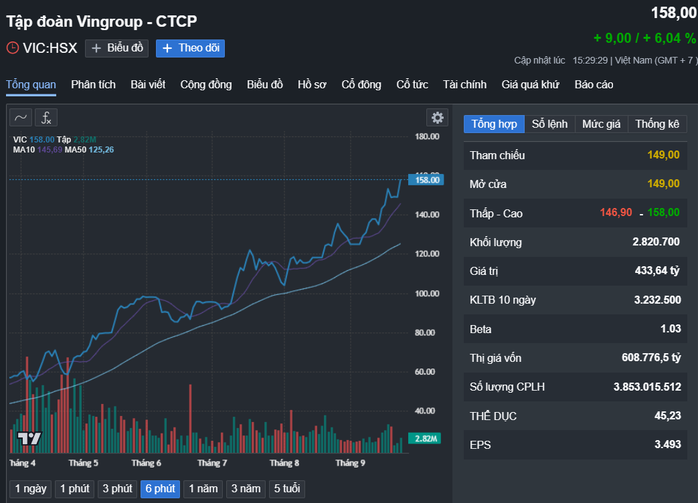Select the 1 ngày time range
Screen dimensions: 698x503
tap(27, 489)
